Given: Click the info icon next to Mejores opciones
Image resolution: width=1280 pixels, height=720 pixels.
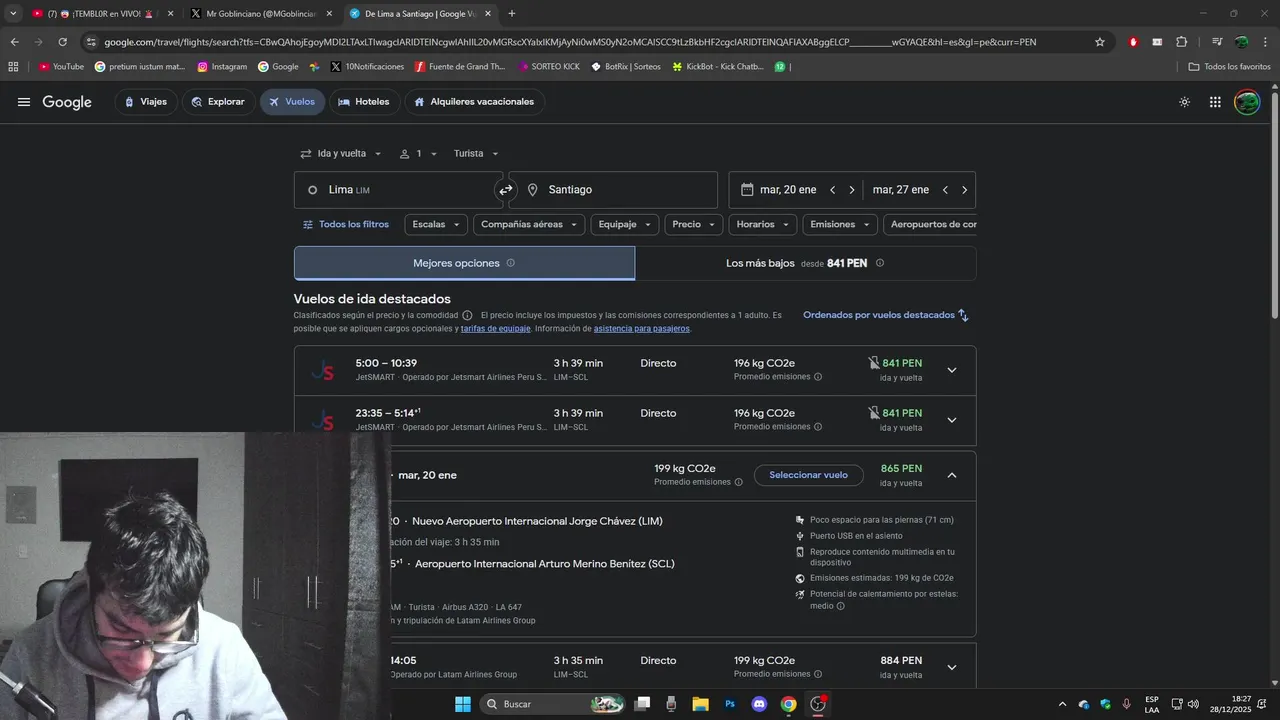Looking at the screenshot, I should pos(511,263).
